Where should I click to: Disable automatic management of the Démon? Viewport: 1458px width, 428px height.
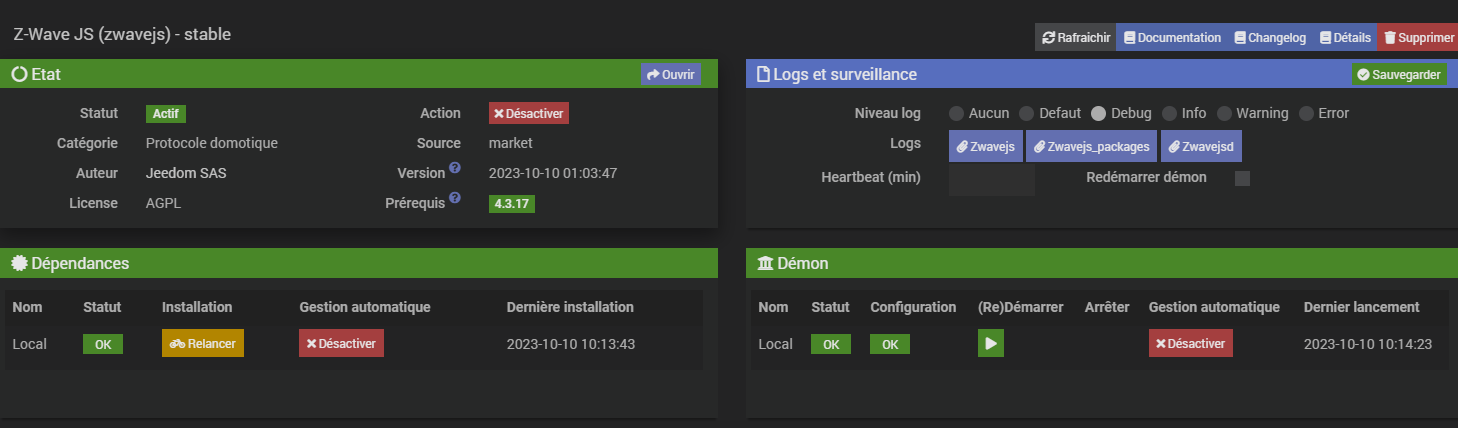point(1190,344)
